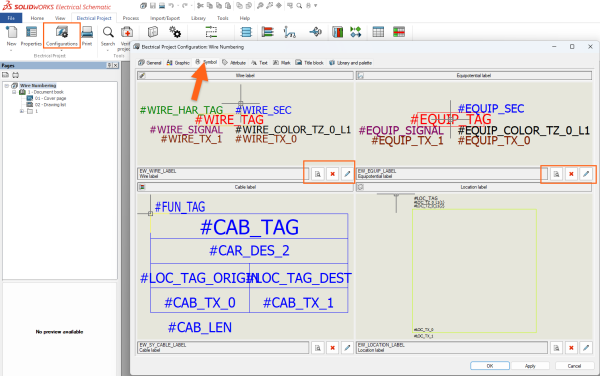Select a symbol for Wire label
The height and width of the screenshot is (376, 600).
tap(318, 174)
